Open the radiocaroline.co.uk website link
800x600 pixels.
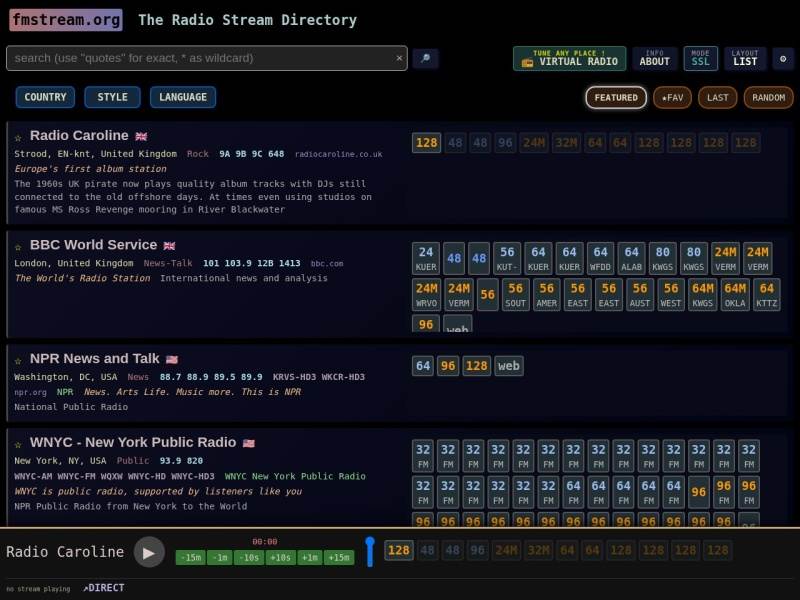pos(338,154)
